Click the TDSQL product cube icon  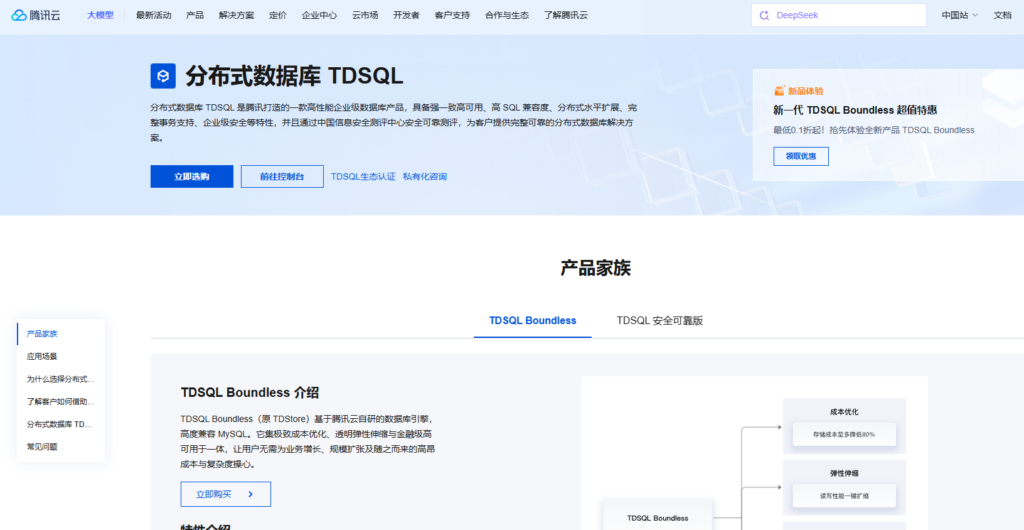pyautogui.click(x=163, y=76)
